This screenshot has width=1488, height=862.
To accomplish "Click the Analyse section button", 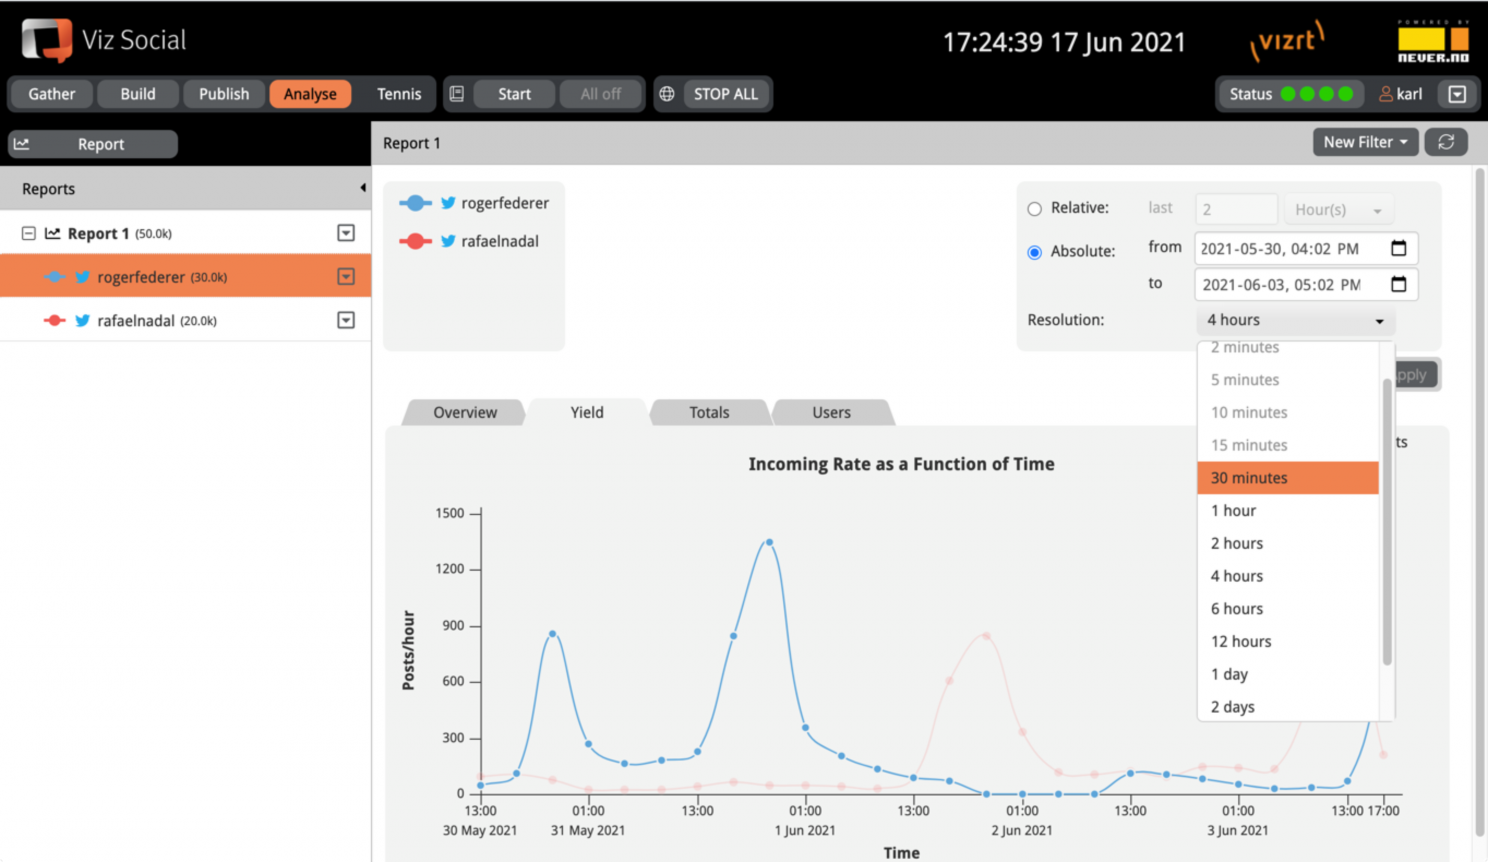I will [x=310, y=94].
